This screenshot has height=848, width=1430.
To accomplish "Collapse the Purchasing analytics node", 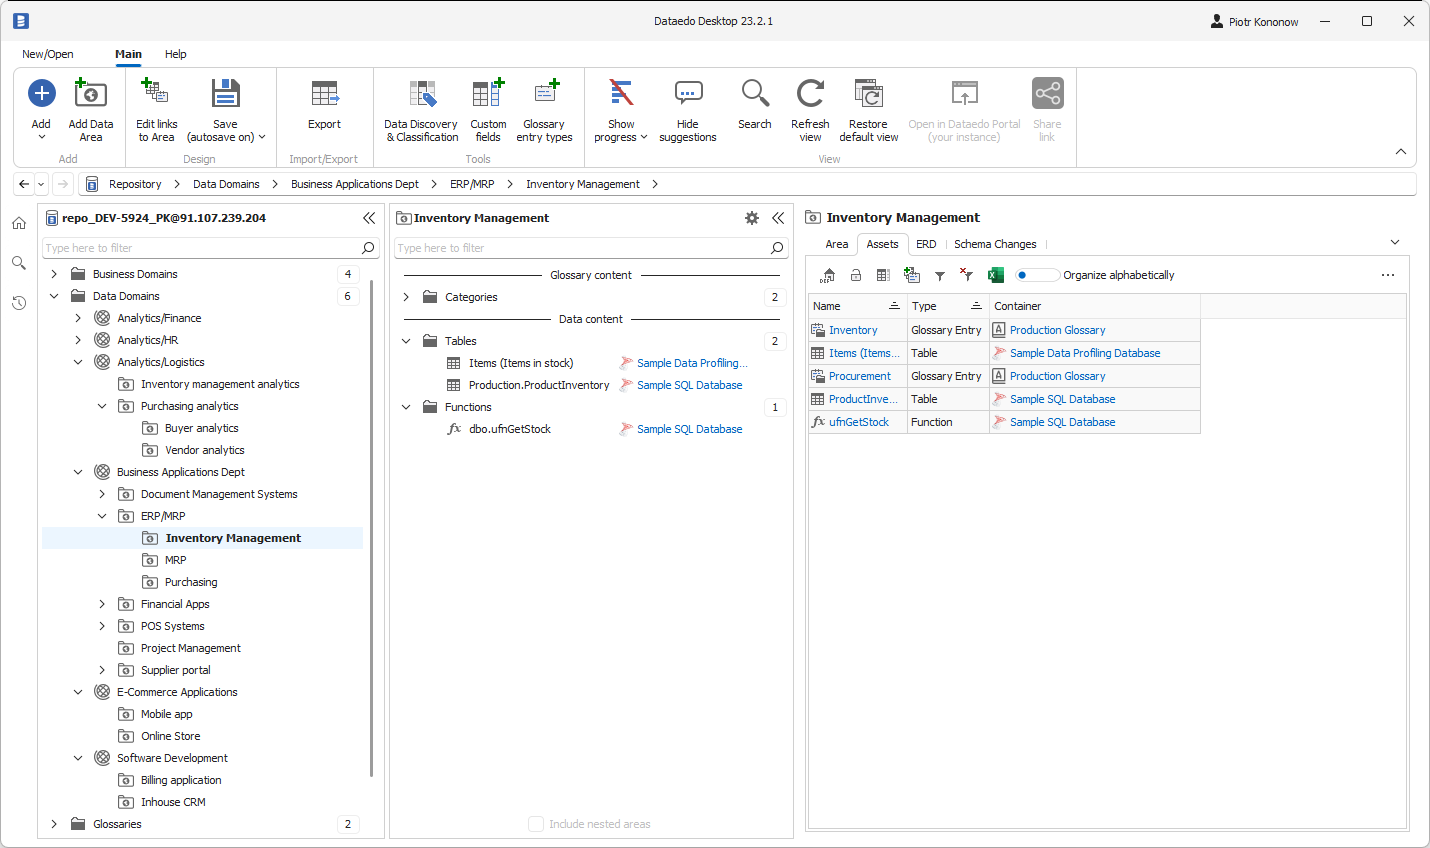I will [x=102, y=406].
